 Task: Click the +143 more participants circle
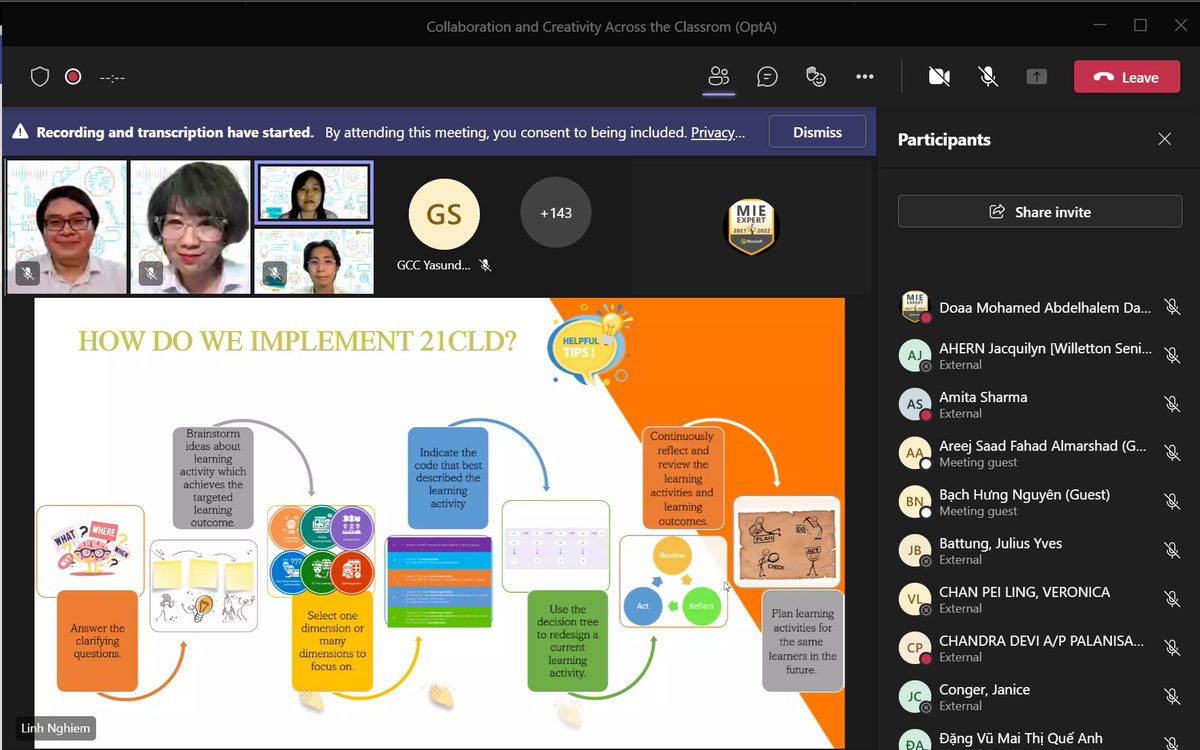[556, 212]
